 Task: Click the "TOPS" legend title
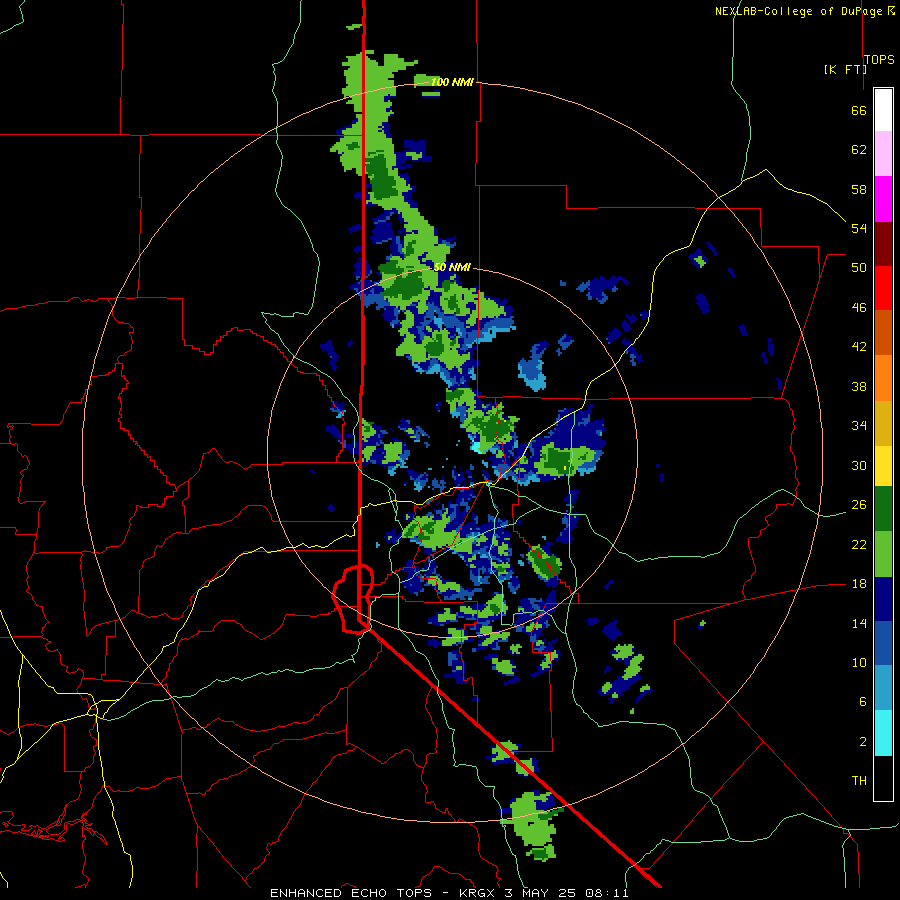click(x=879, y=59)
